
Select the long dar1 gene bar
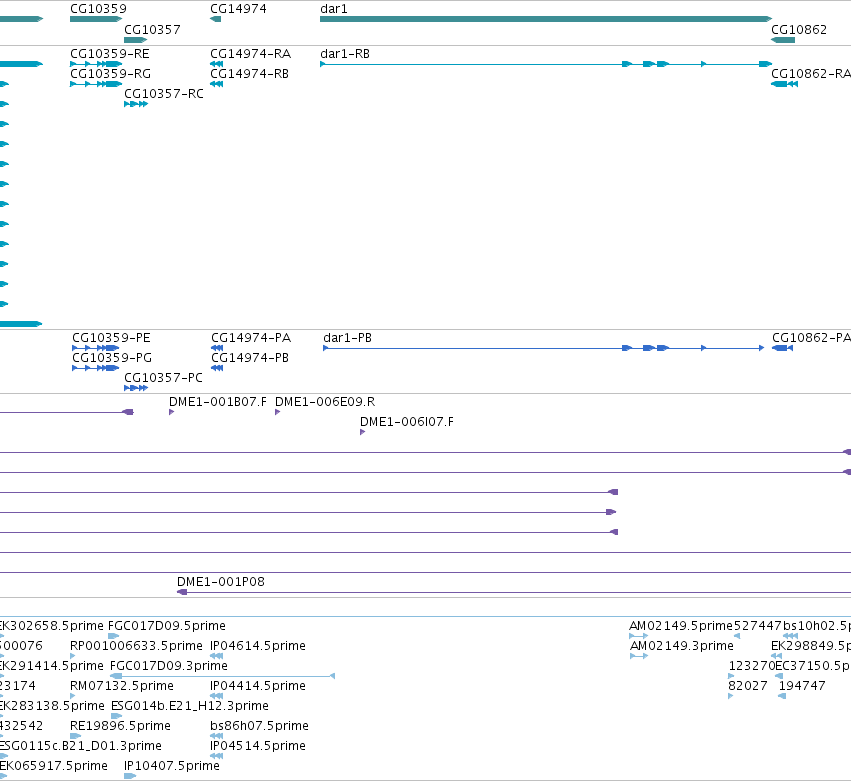546,19
